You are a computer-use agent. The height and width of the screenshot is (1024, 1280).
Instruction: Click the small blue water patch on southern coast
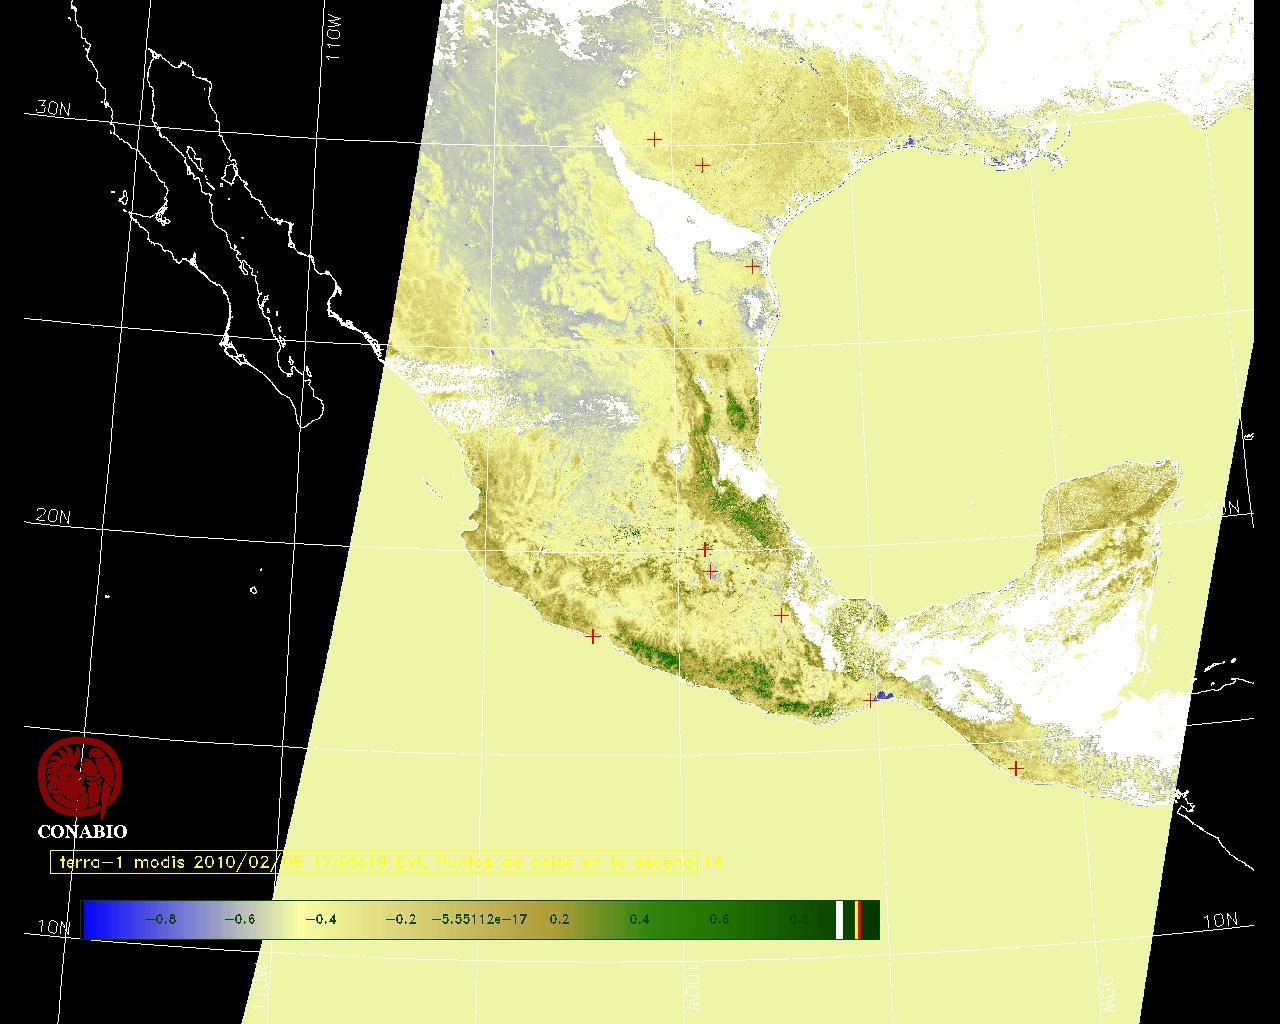pos(883,695)
